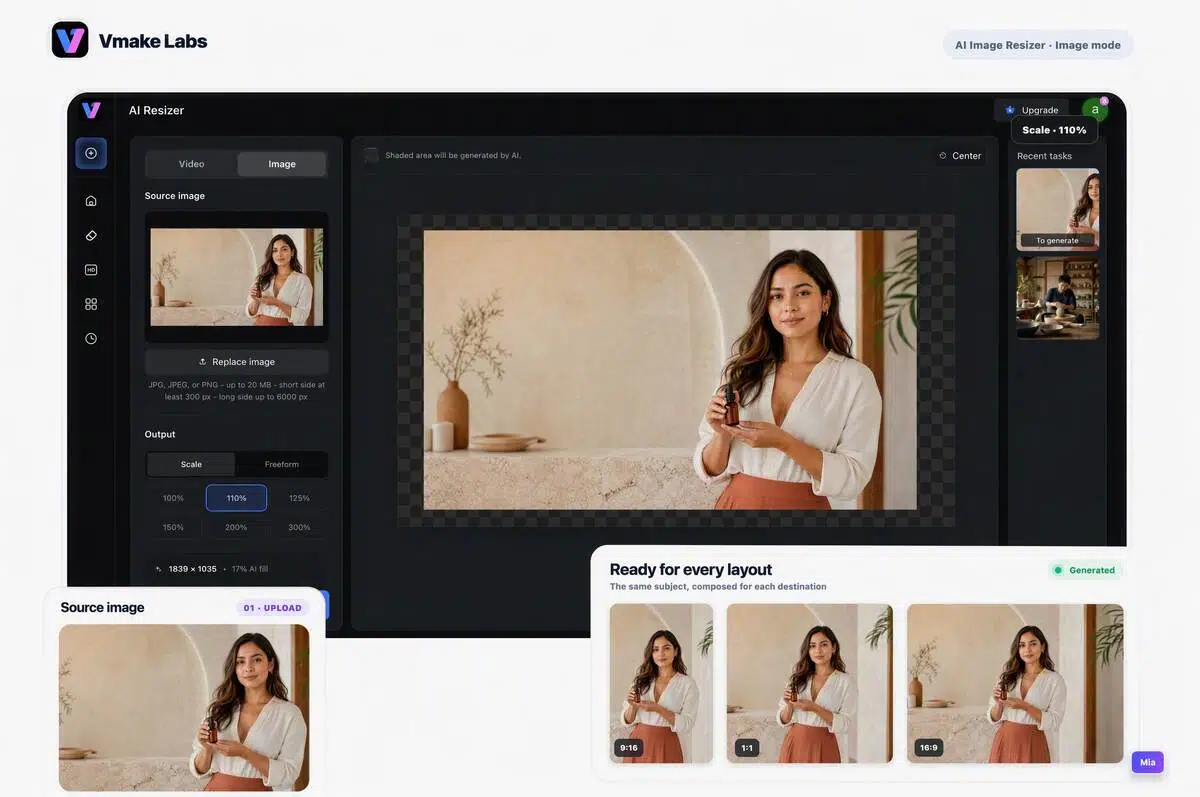Click the 'Generated' status badge text
Image resolution: width=1200 pixels, height=797 pixels.
point(1092,570)
